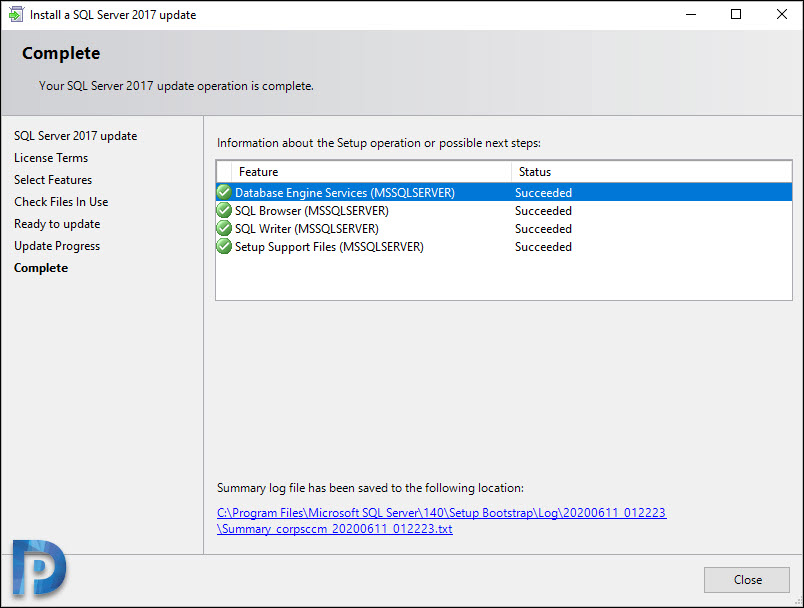This screenshot has width=804, height=608.
Task: Click Succeeded status for Setup Support Files
Action: click(543, 247)
